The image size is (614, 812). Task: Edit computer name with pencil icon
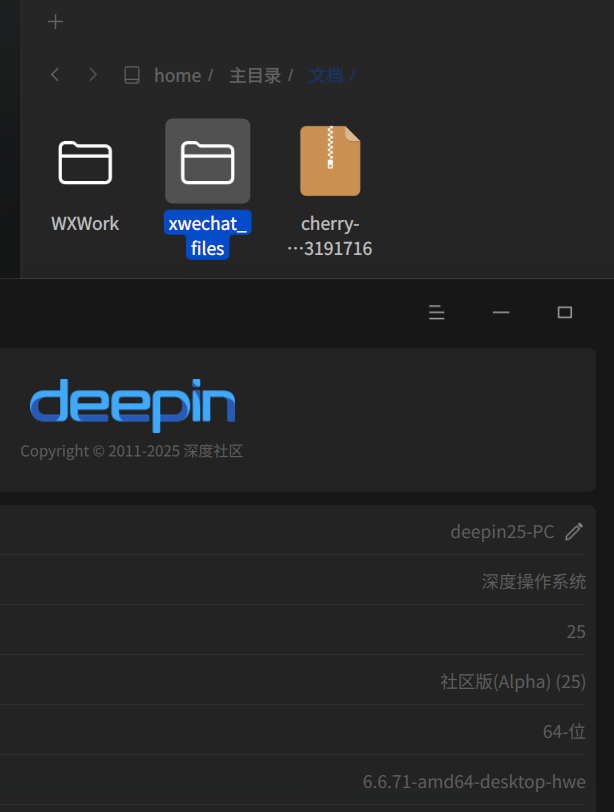coord(574,532)
